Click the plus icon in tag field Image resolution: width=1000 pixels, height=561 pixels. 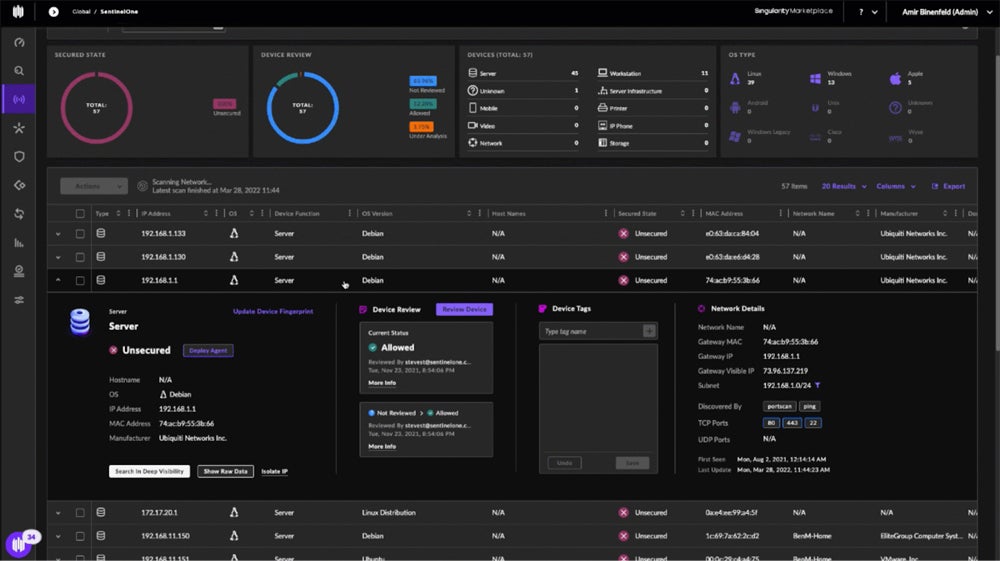coord(649,331)
